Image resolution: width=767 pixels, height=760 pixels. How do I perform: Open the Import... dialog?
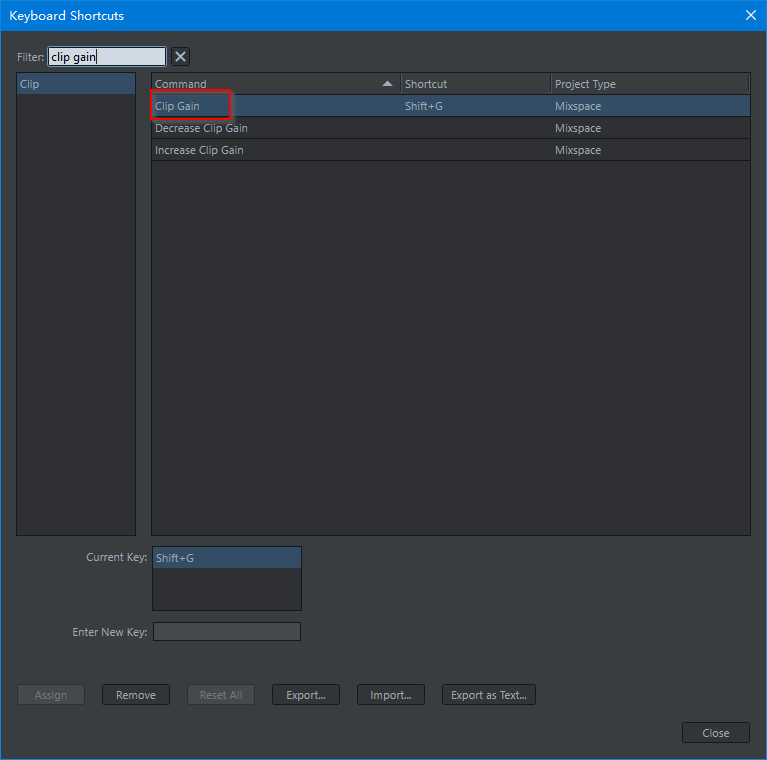tap(391, 695)
